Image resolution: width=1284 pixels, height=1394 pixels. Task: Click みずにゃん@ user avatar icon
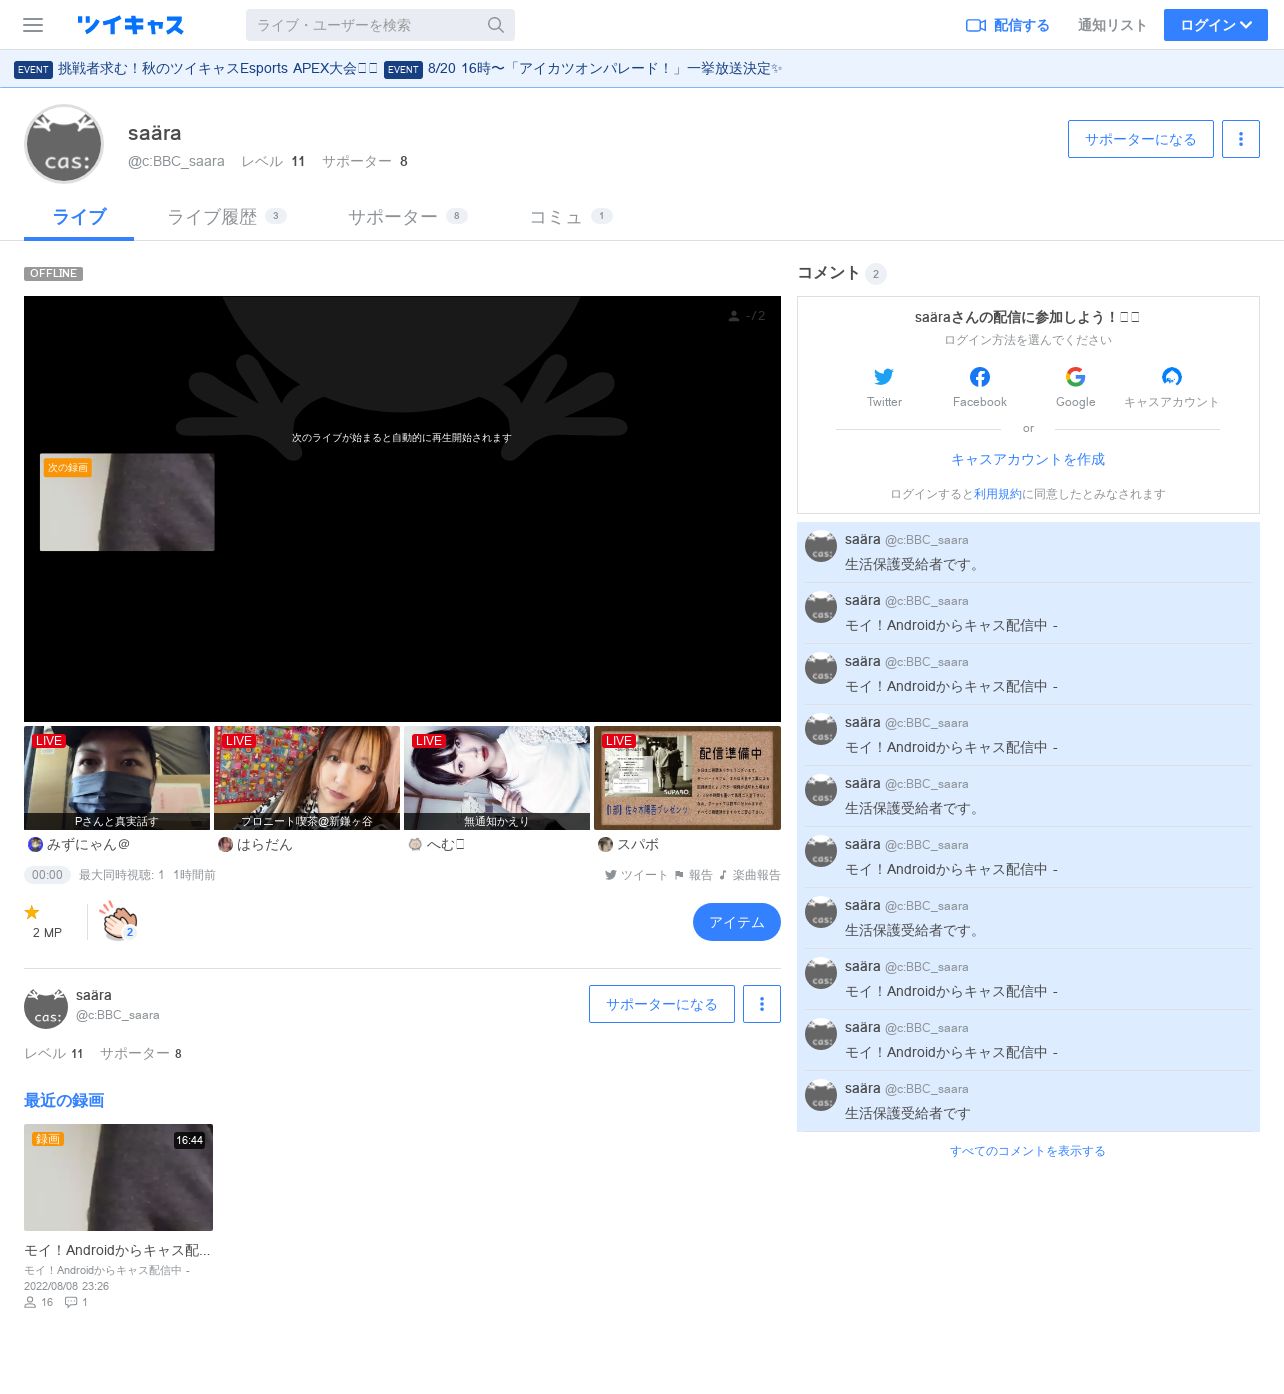click(x=35, y=845)
